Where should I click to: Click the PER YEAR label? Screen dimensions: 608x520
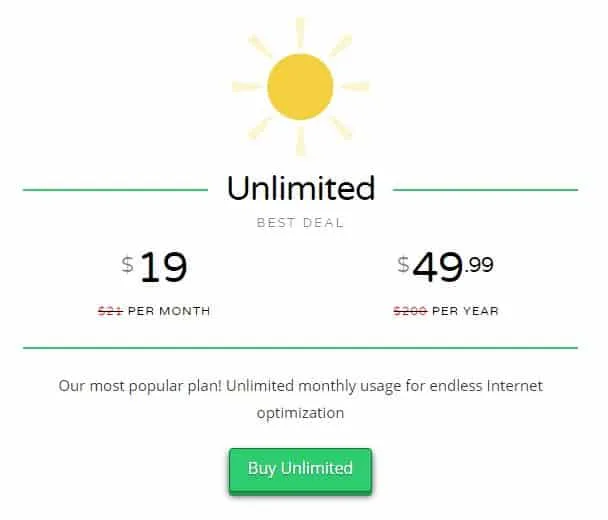coord(465,311)
